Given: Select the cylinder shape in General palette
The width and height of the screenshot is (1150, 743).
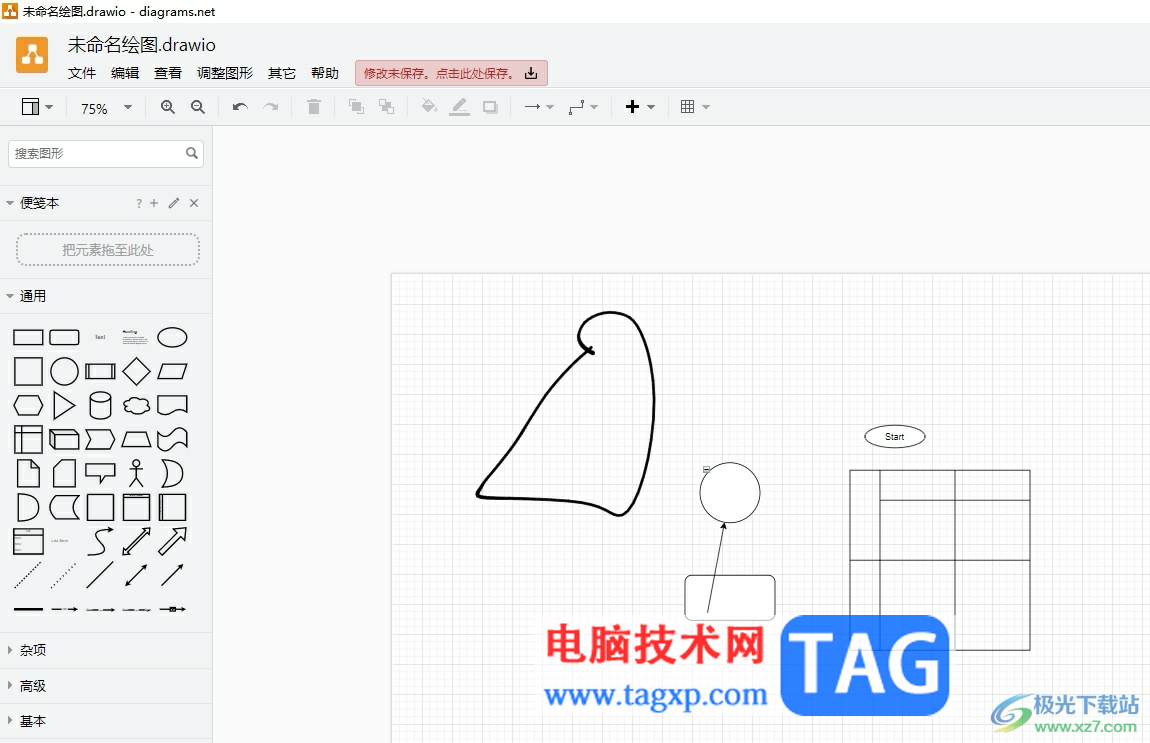Looking at the screenshot, I should (100, 405).
